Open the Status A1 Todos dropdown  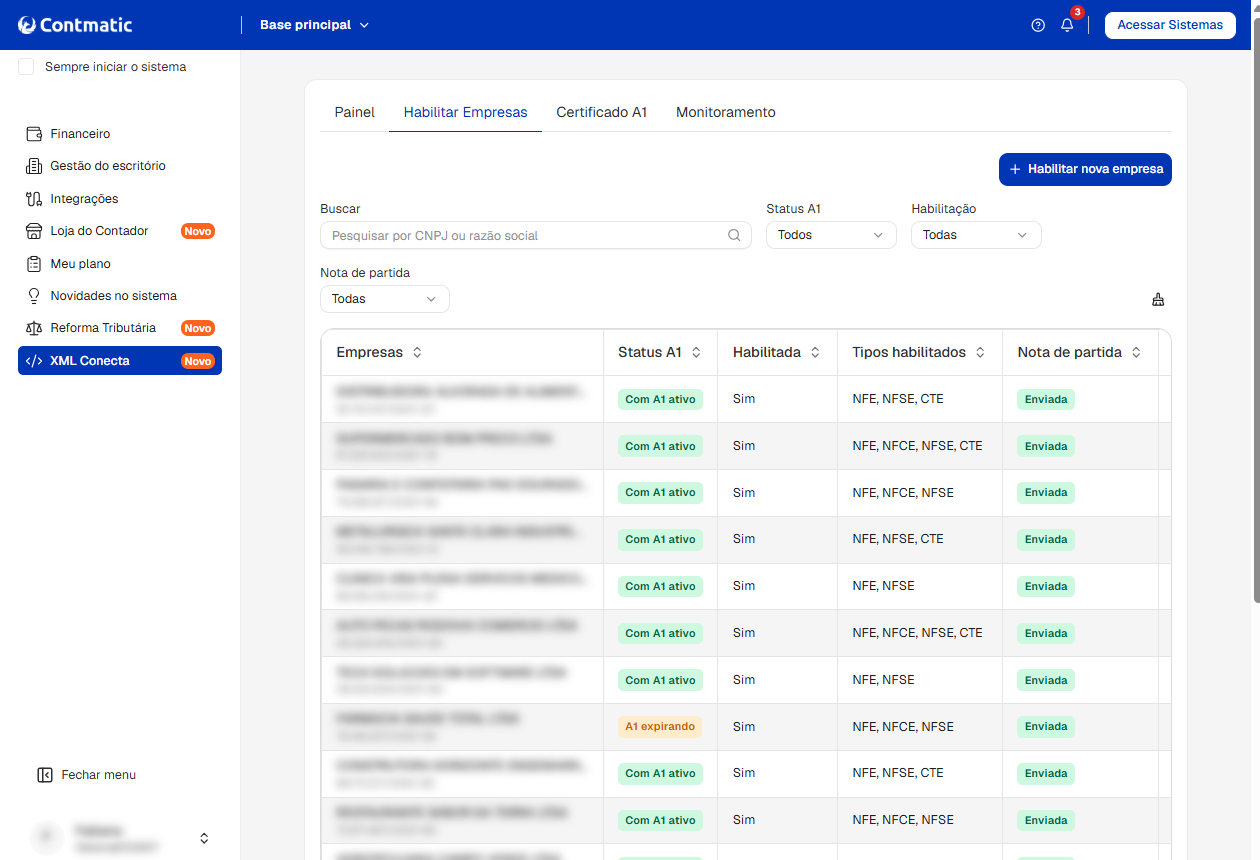831,235
